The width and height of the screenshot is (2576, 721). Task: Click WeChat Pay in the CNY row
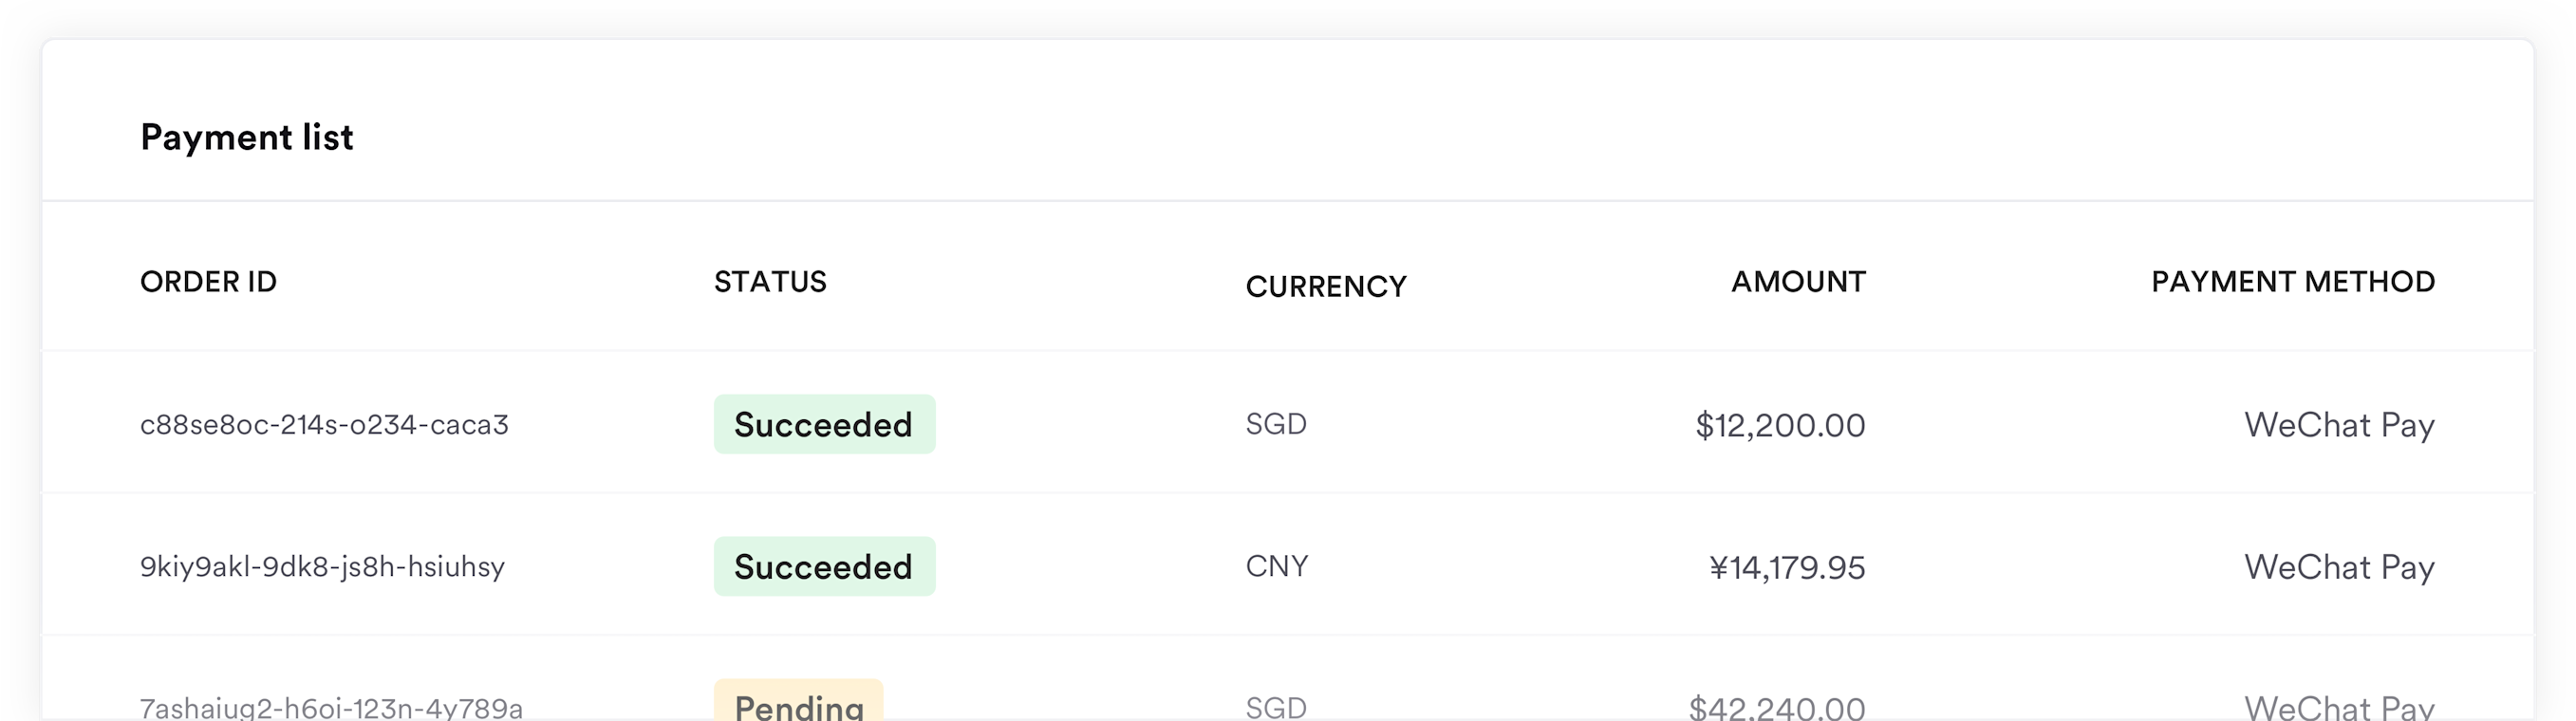pos(2339,567)
